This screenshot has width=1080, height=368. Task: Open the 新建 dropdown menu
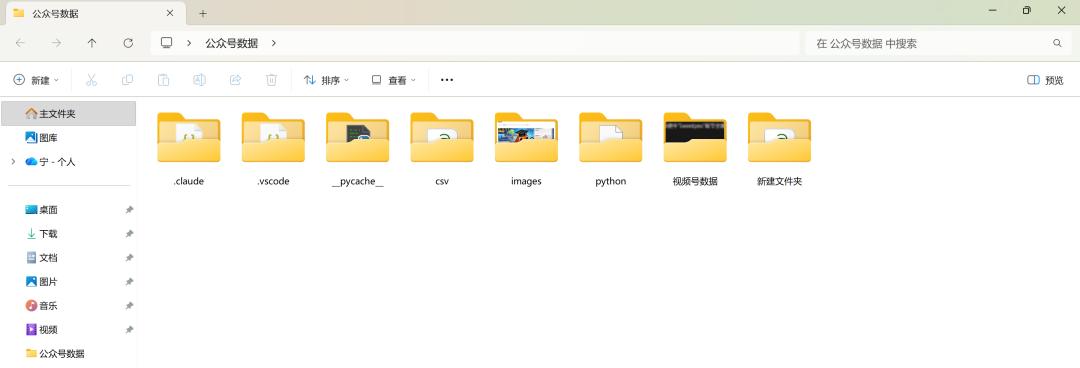[37, 80]
